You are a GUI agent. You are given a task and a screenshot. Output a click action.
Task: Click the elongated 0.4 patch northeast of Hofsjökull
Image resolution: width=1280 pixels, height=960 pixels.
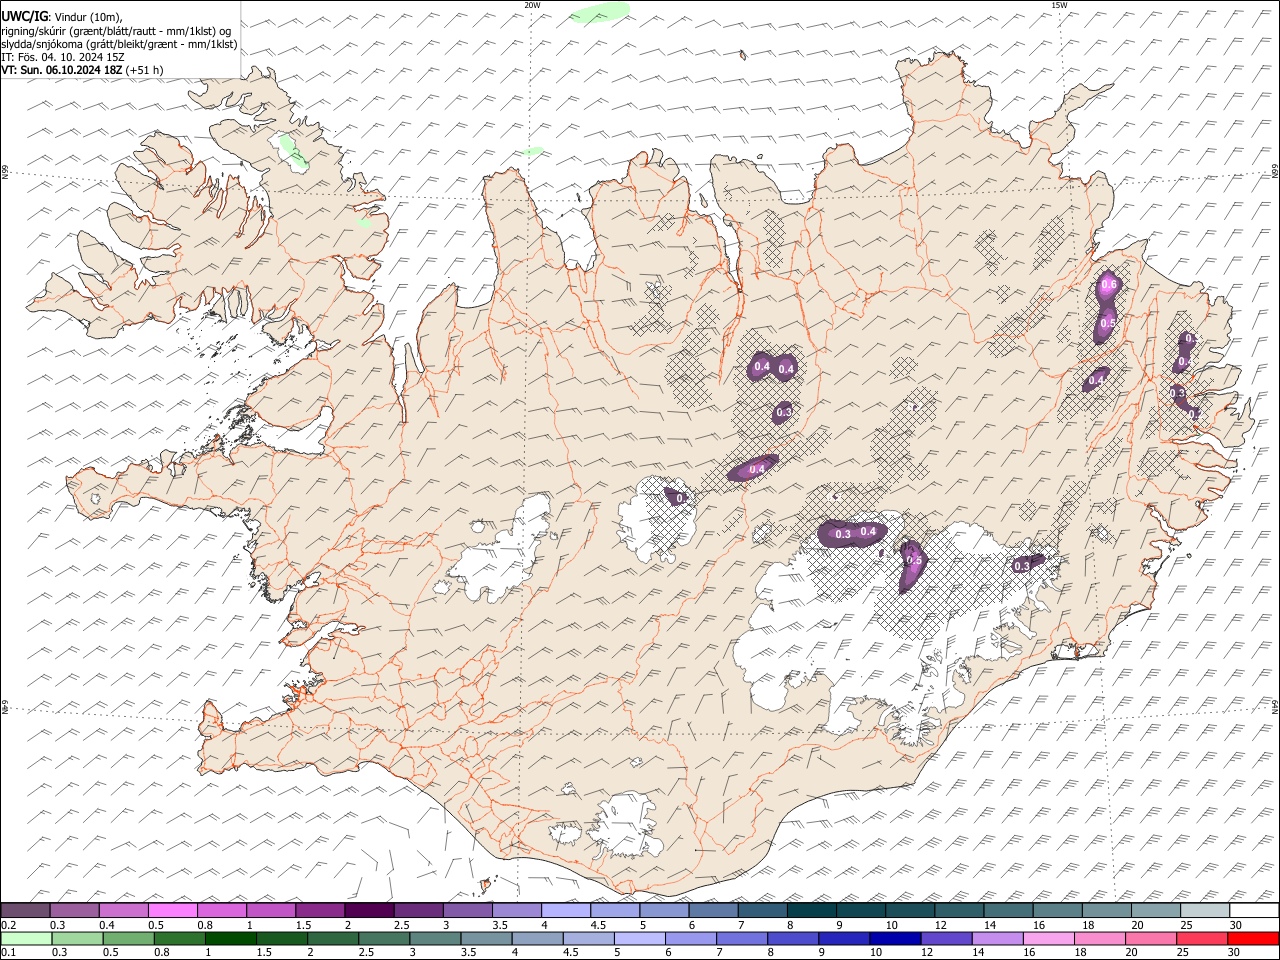click(753, 468)
